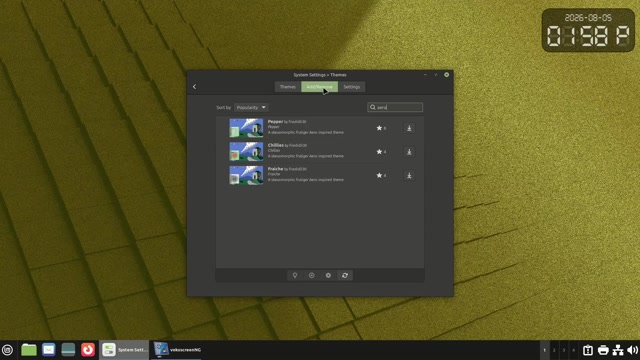
Task: Click the star rating for Fraiche
Action: [x=381, y=176]
